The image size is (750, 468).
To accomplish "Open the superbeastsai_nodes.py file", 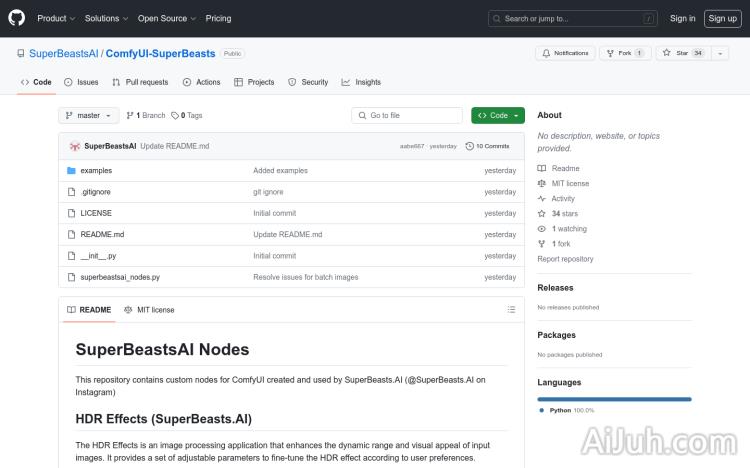I will 120,277.
